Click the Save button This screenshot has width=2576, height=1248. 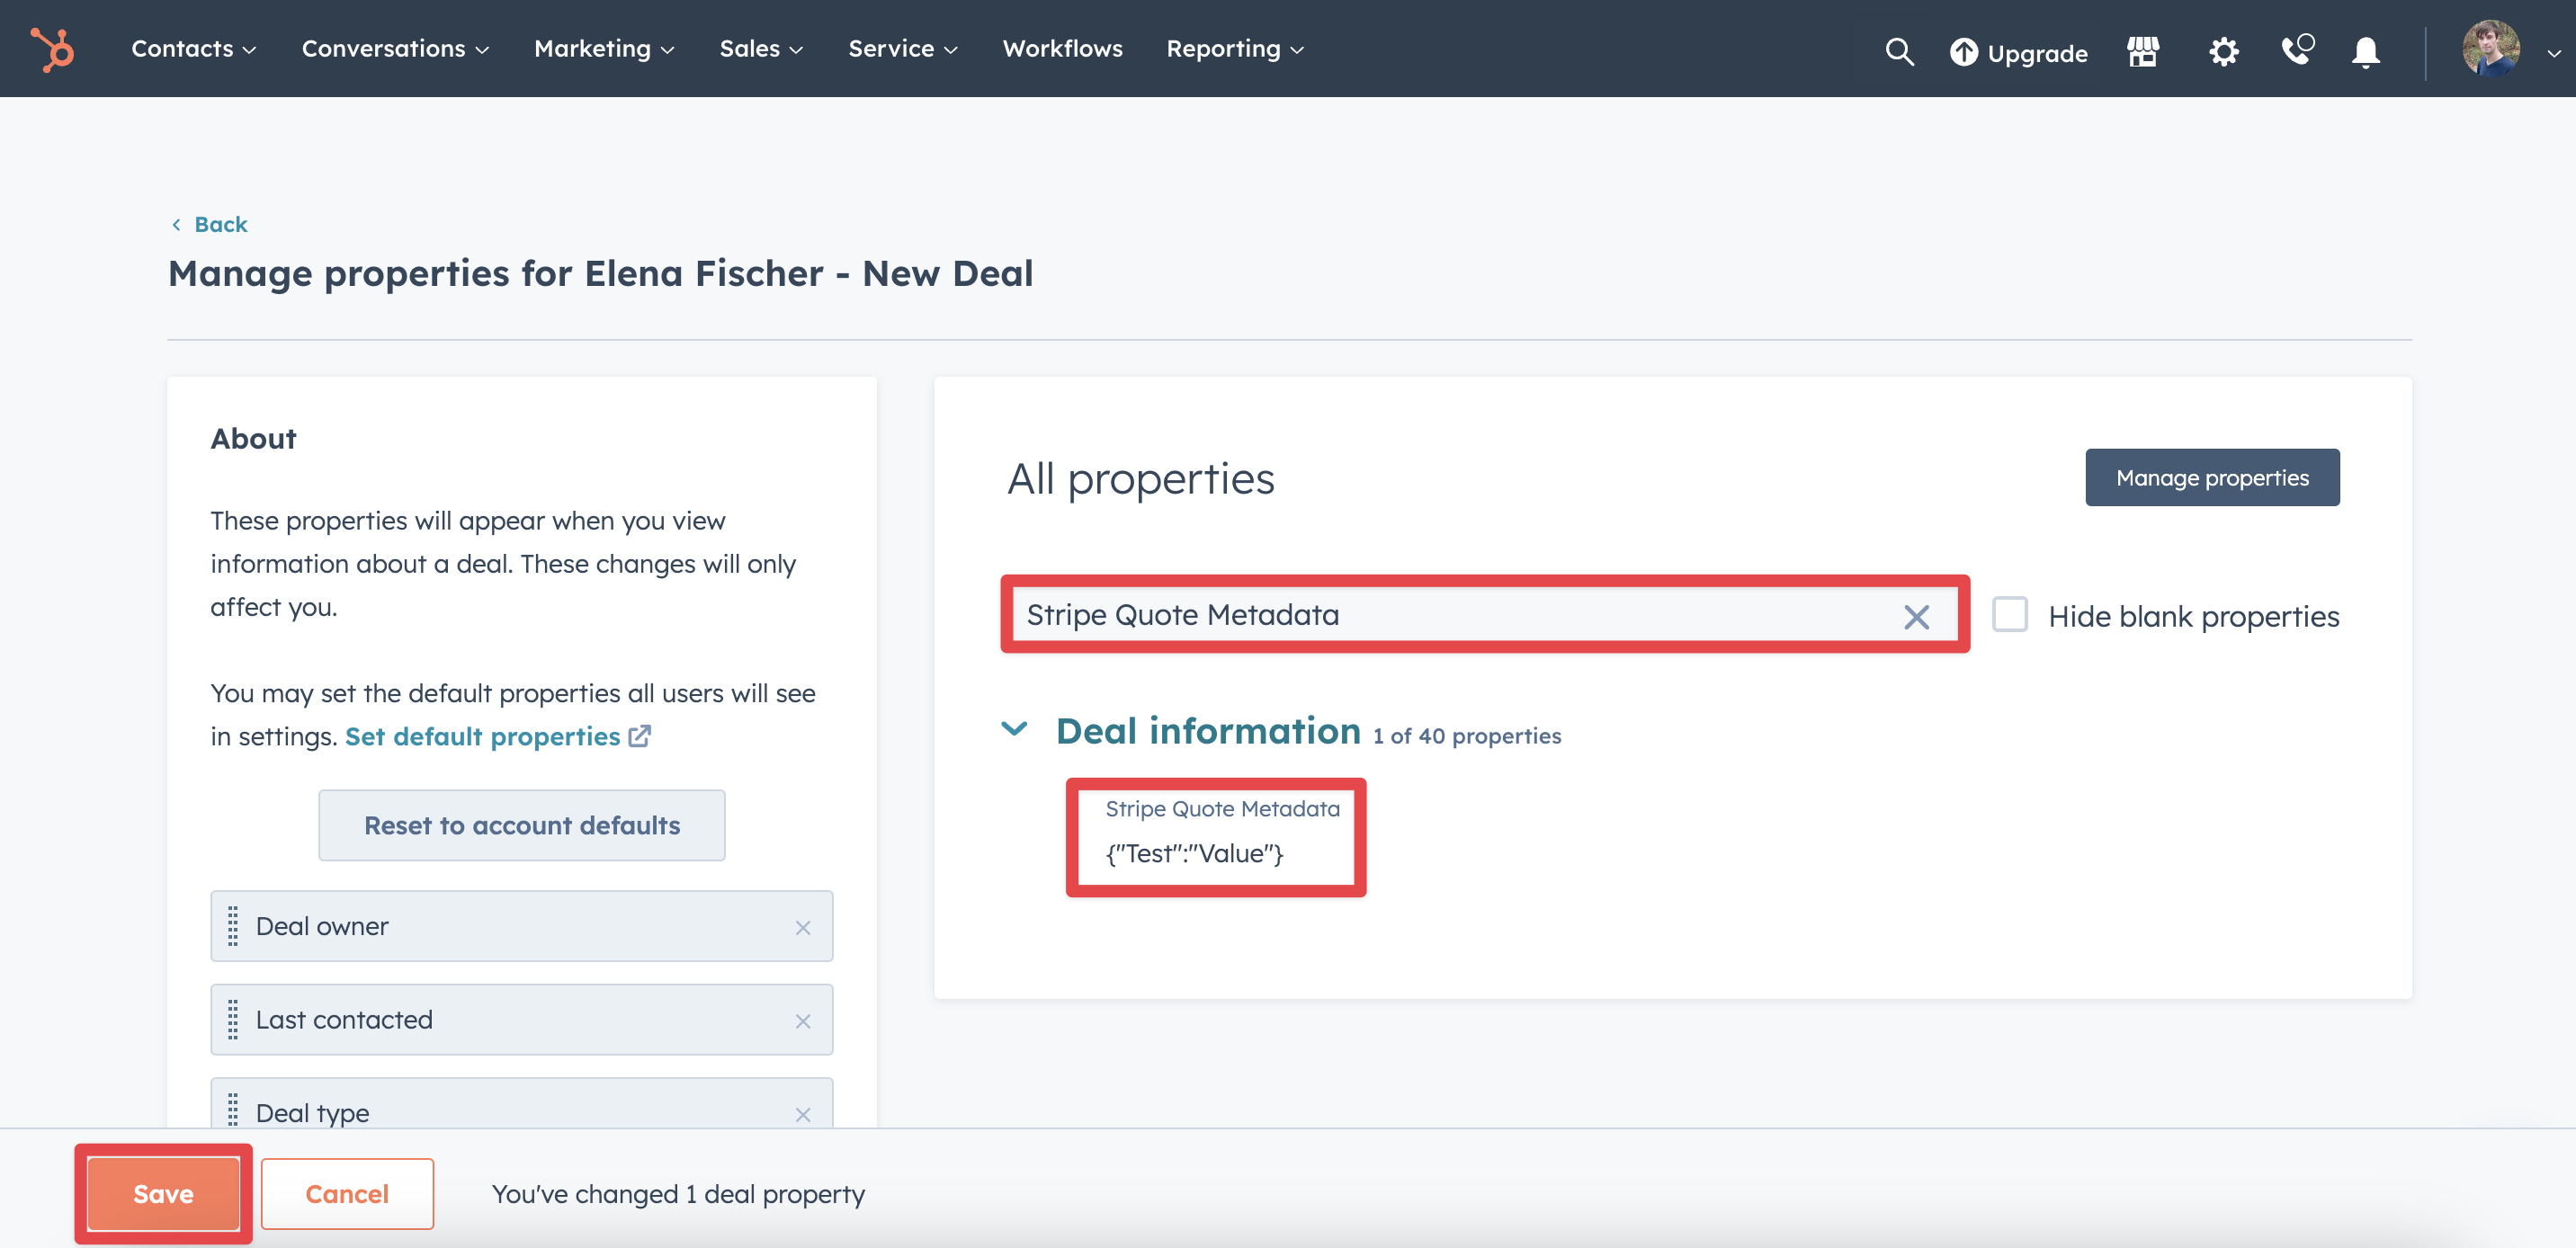(x=163, y=1194)
